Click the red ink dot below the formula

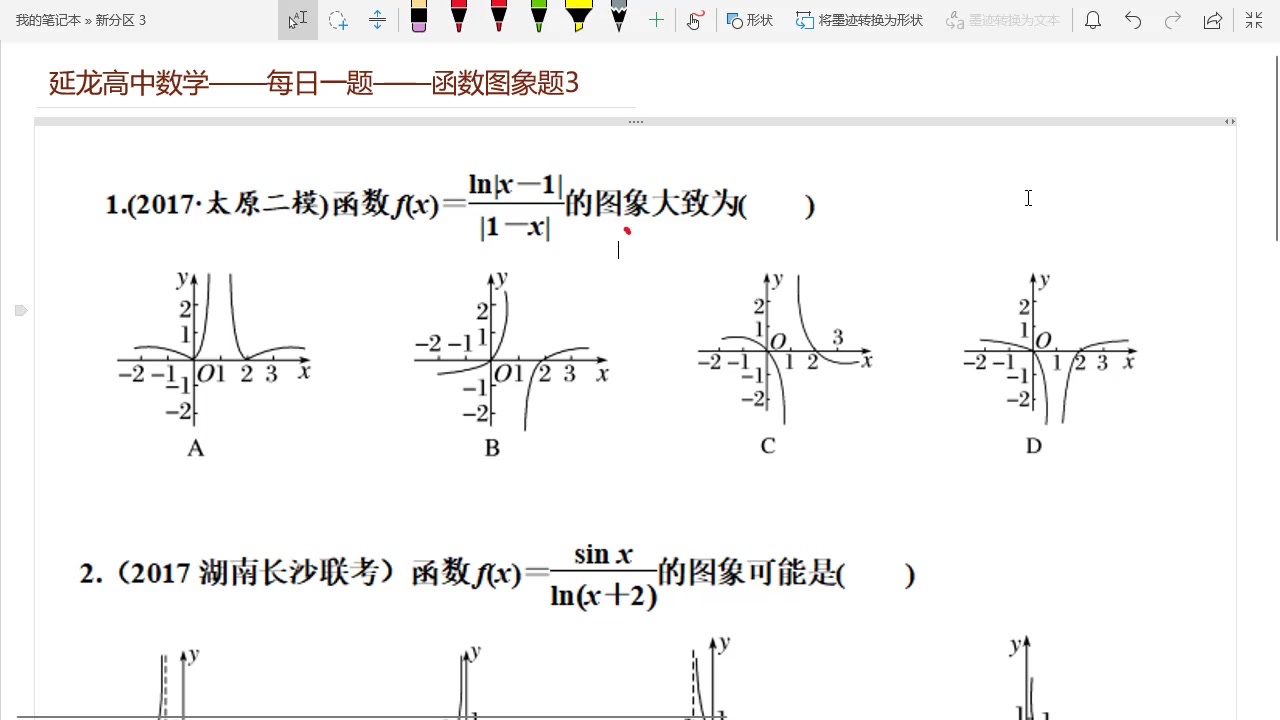[x=627, y=231]
